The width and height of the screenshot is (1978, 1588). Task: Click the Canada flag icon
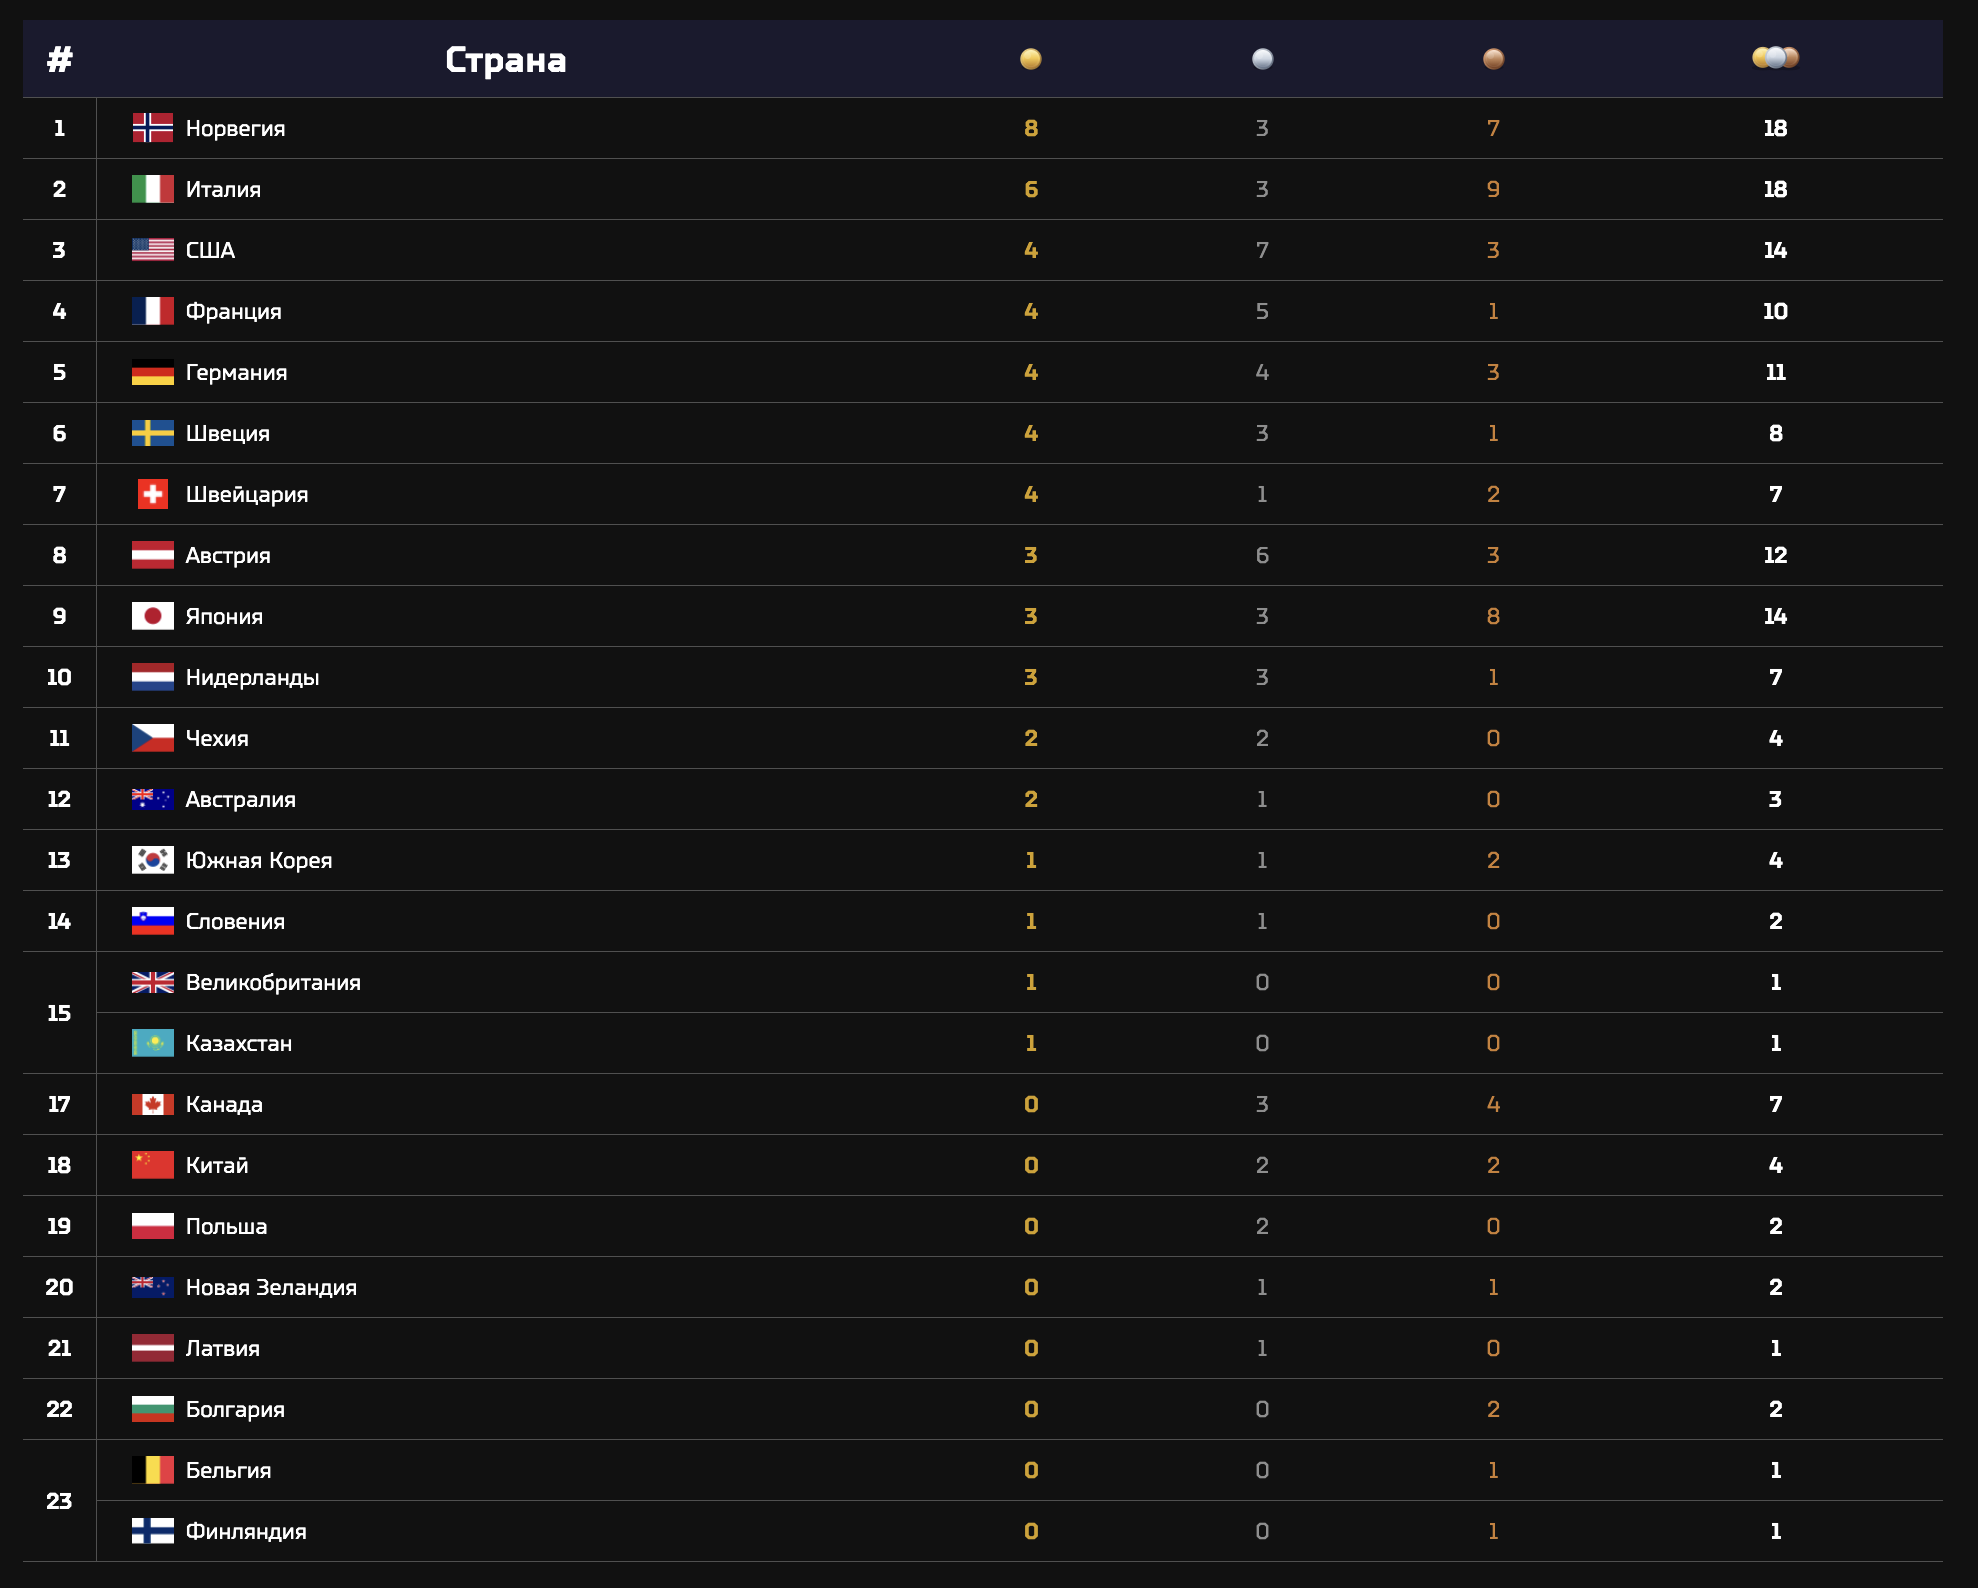tap(152, 1104)
